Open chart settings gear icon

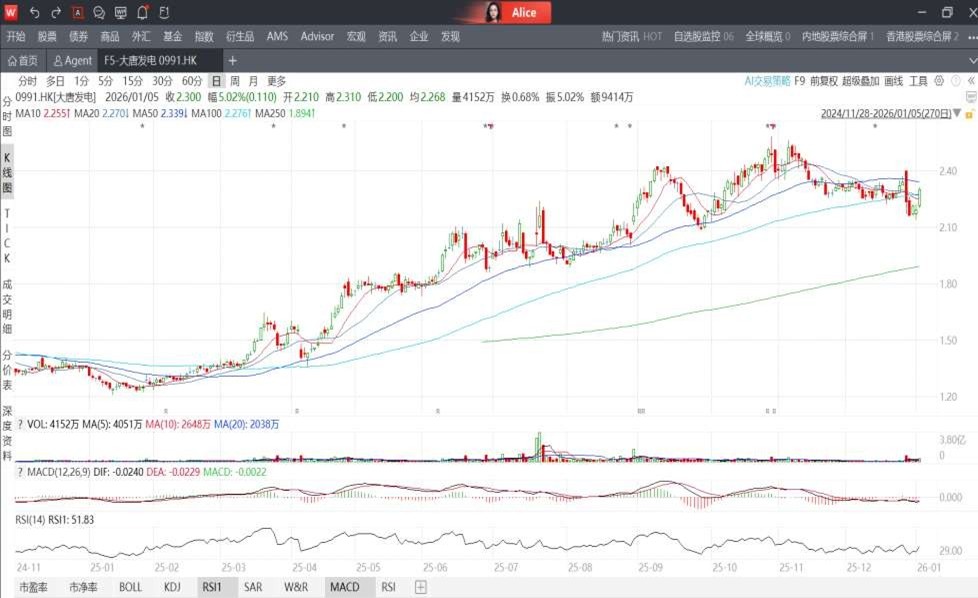[x=941, y=81]
